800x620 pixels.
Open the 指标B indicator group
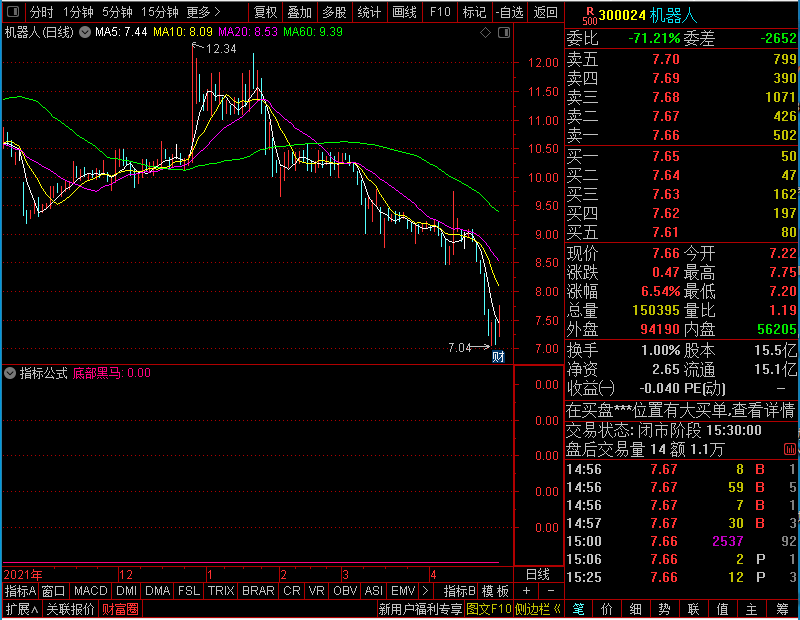pyautogui.click(x=459, y=591)
